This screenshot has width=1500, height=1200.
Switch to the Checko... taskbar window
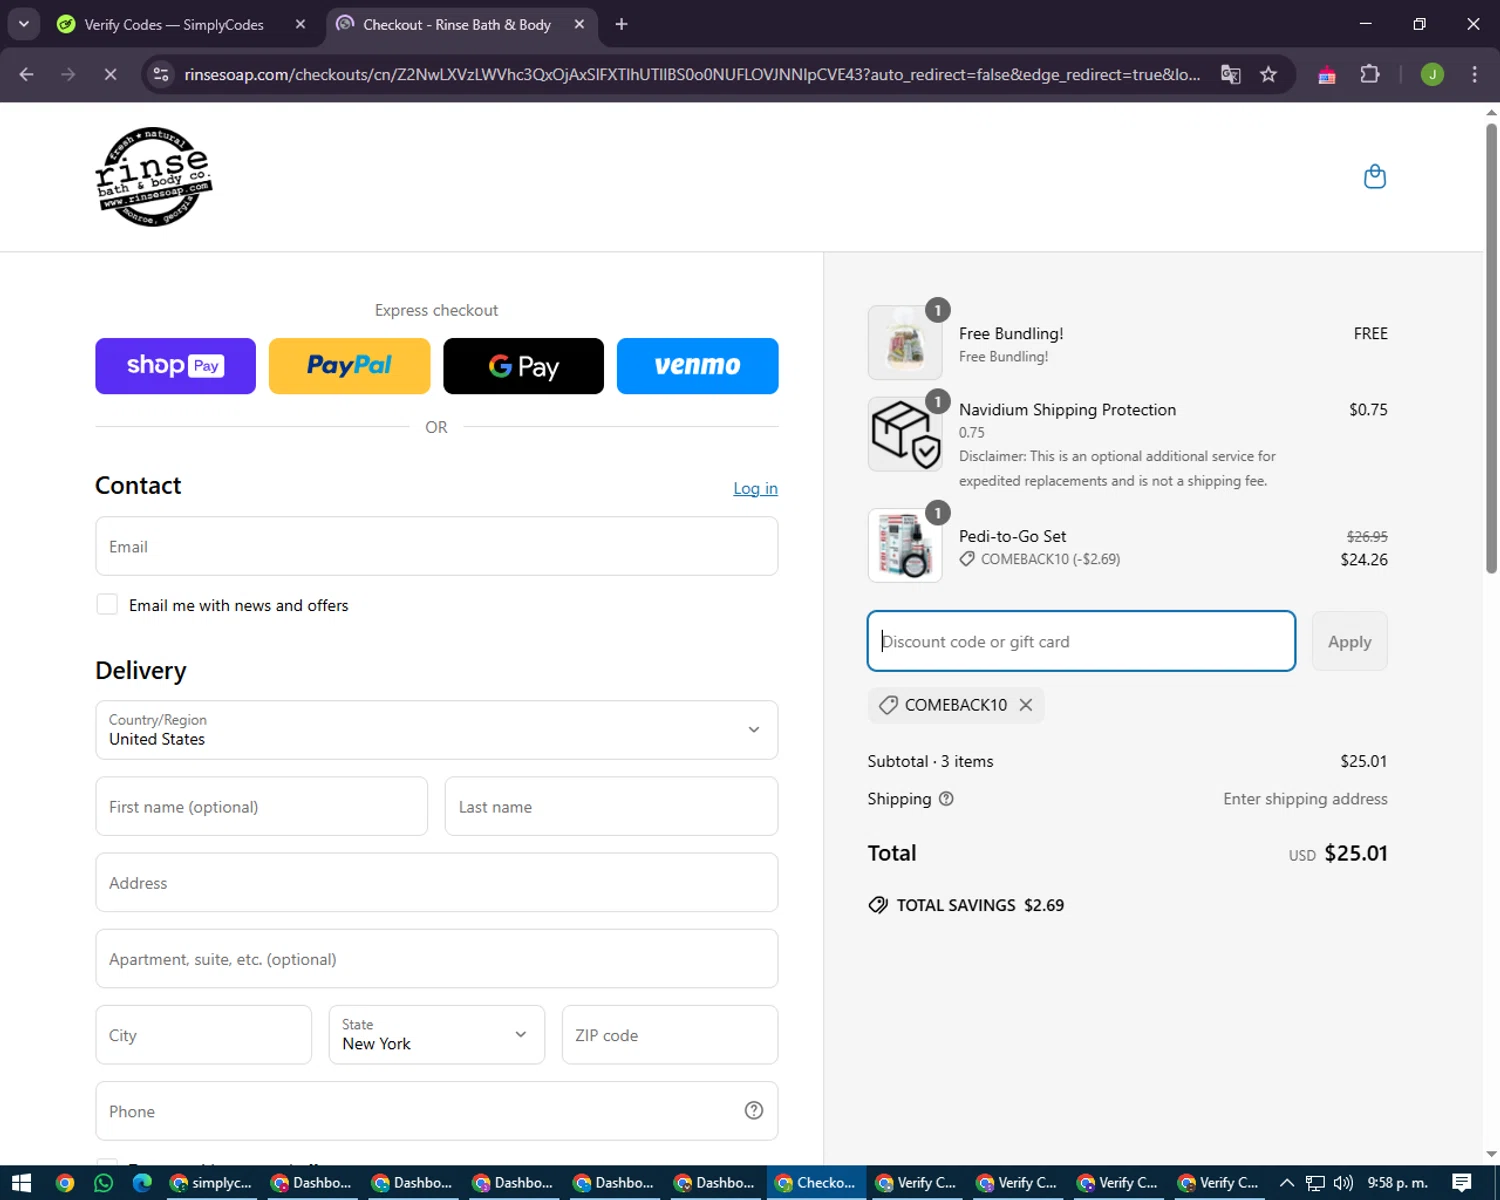[x=816, y=1183]
